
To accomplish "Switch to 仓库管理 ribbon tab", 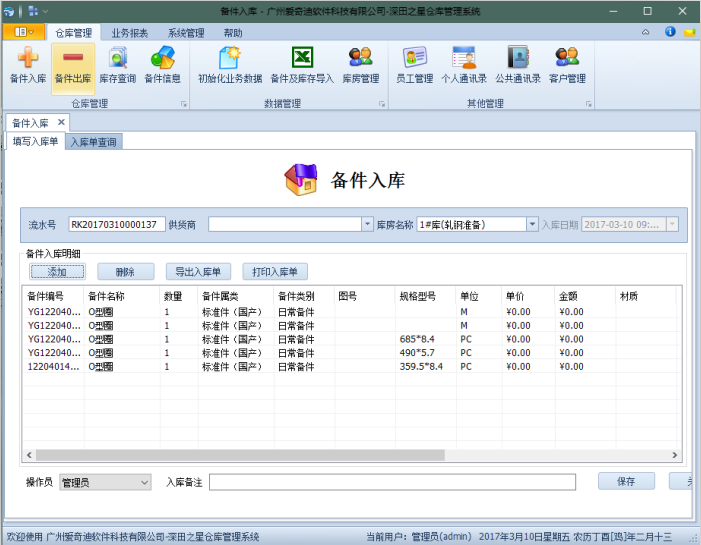I will (x=73, y=33).
